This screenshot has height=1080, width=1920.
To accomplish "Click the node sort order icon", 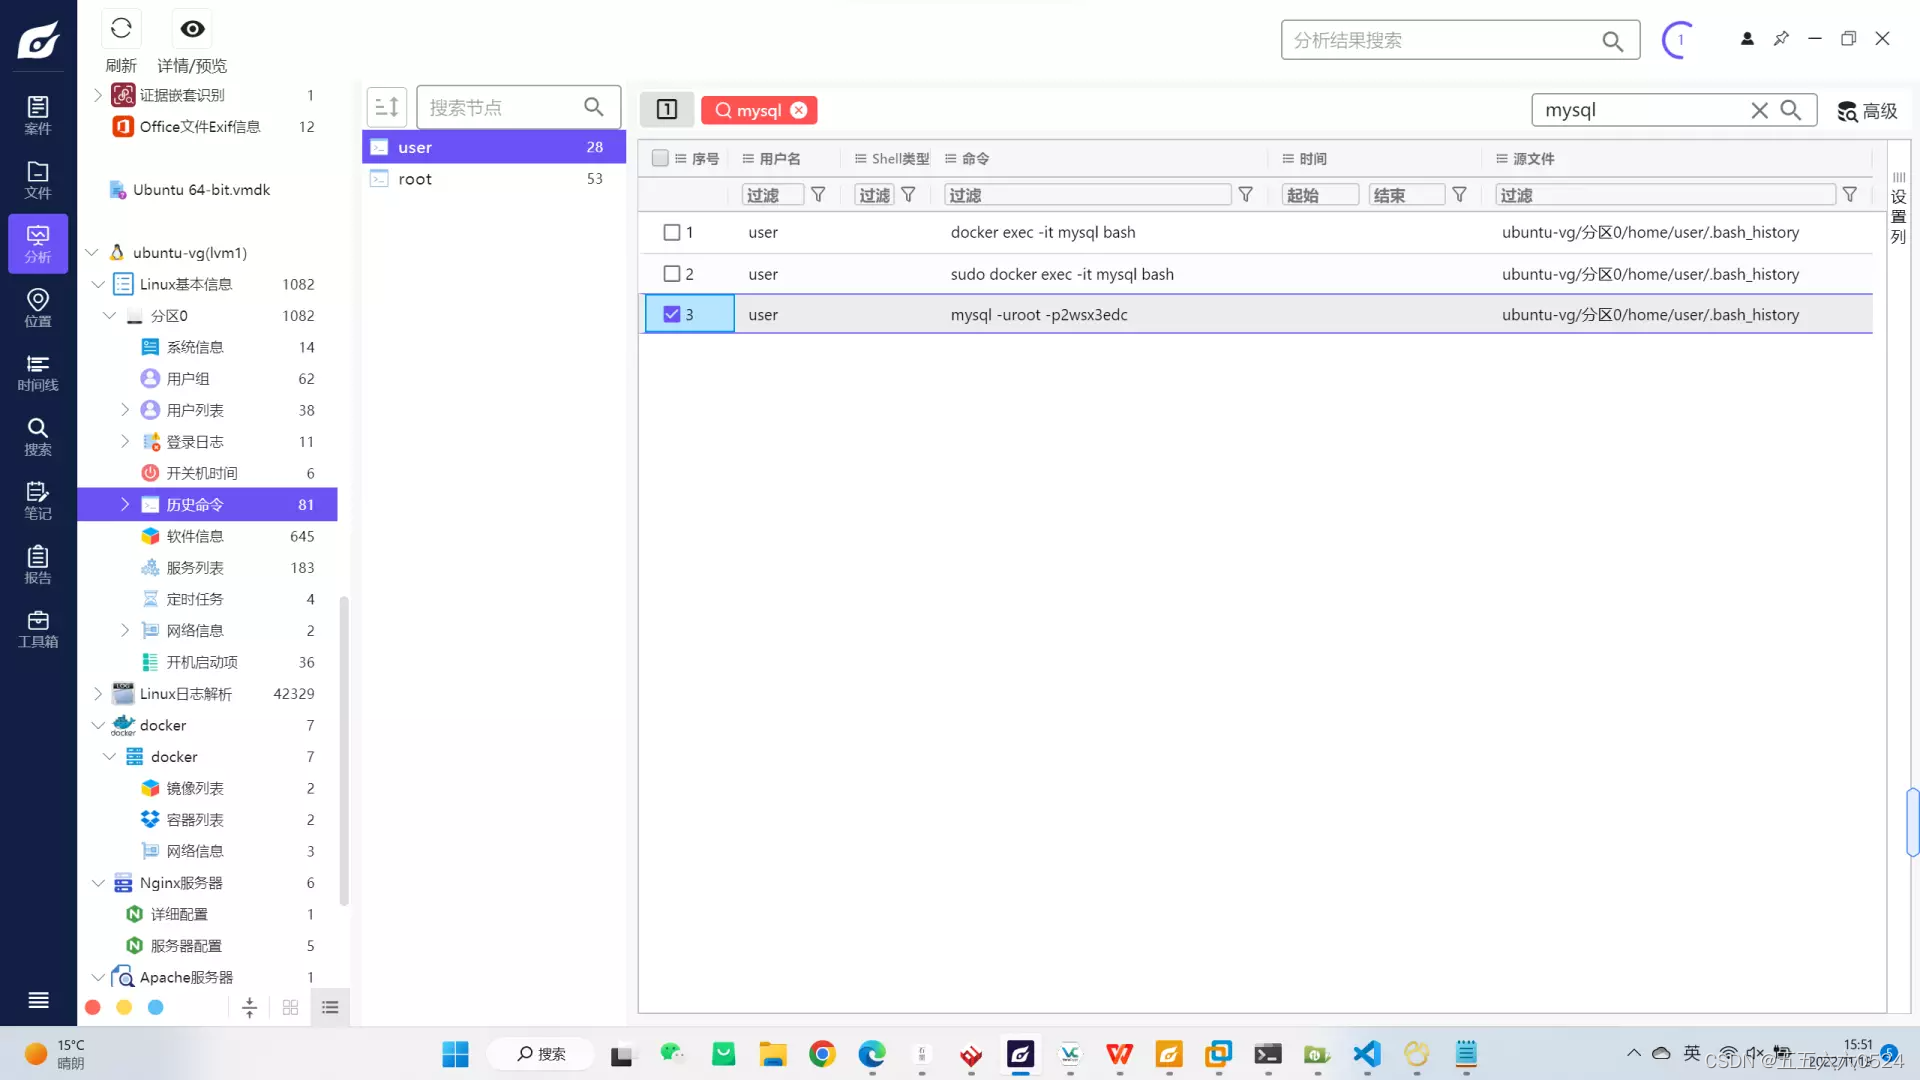I will 387,107.
